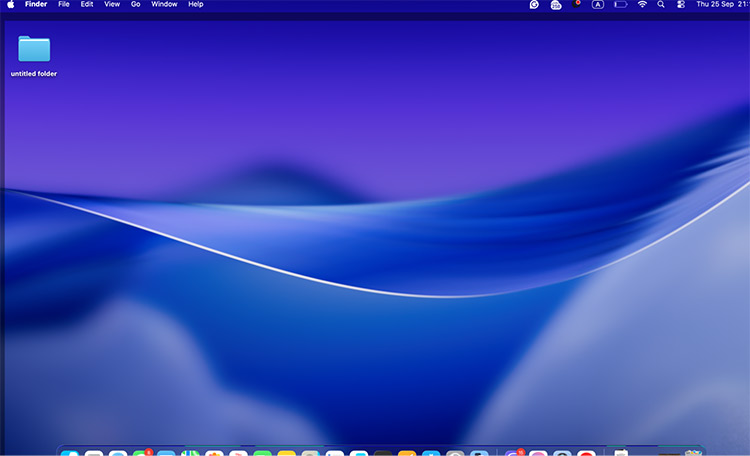Open Trash in the Dock
Image resolution: width=750 pixels, height=456 pixels.
coord(693,453)
